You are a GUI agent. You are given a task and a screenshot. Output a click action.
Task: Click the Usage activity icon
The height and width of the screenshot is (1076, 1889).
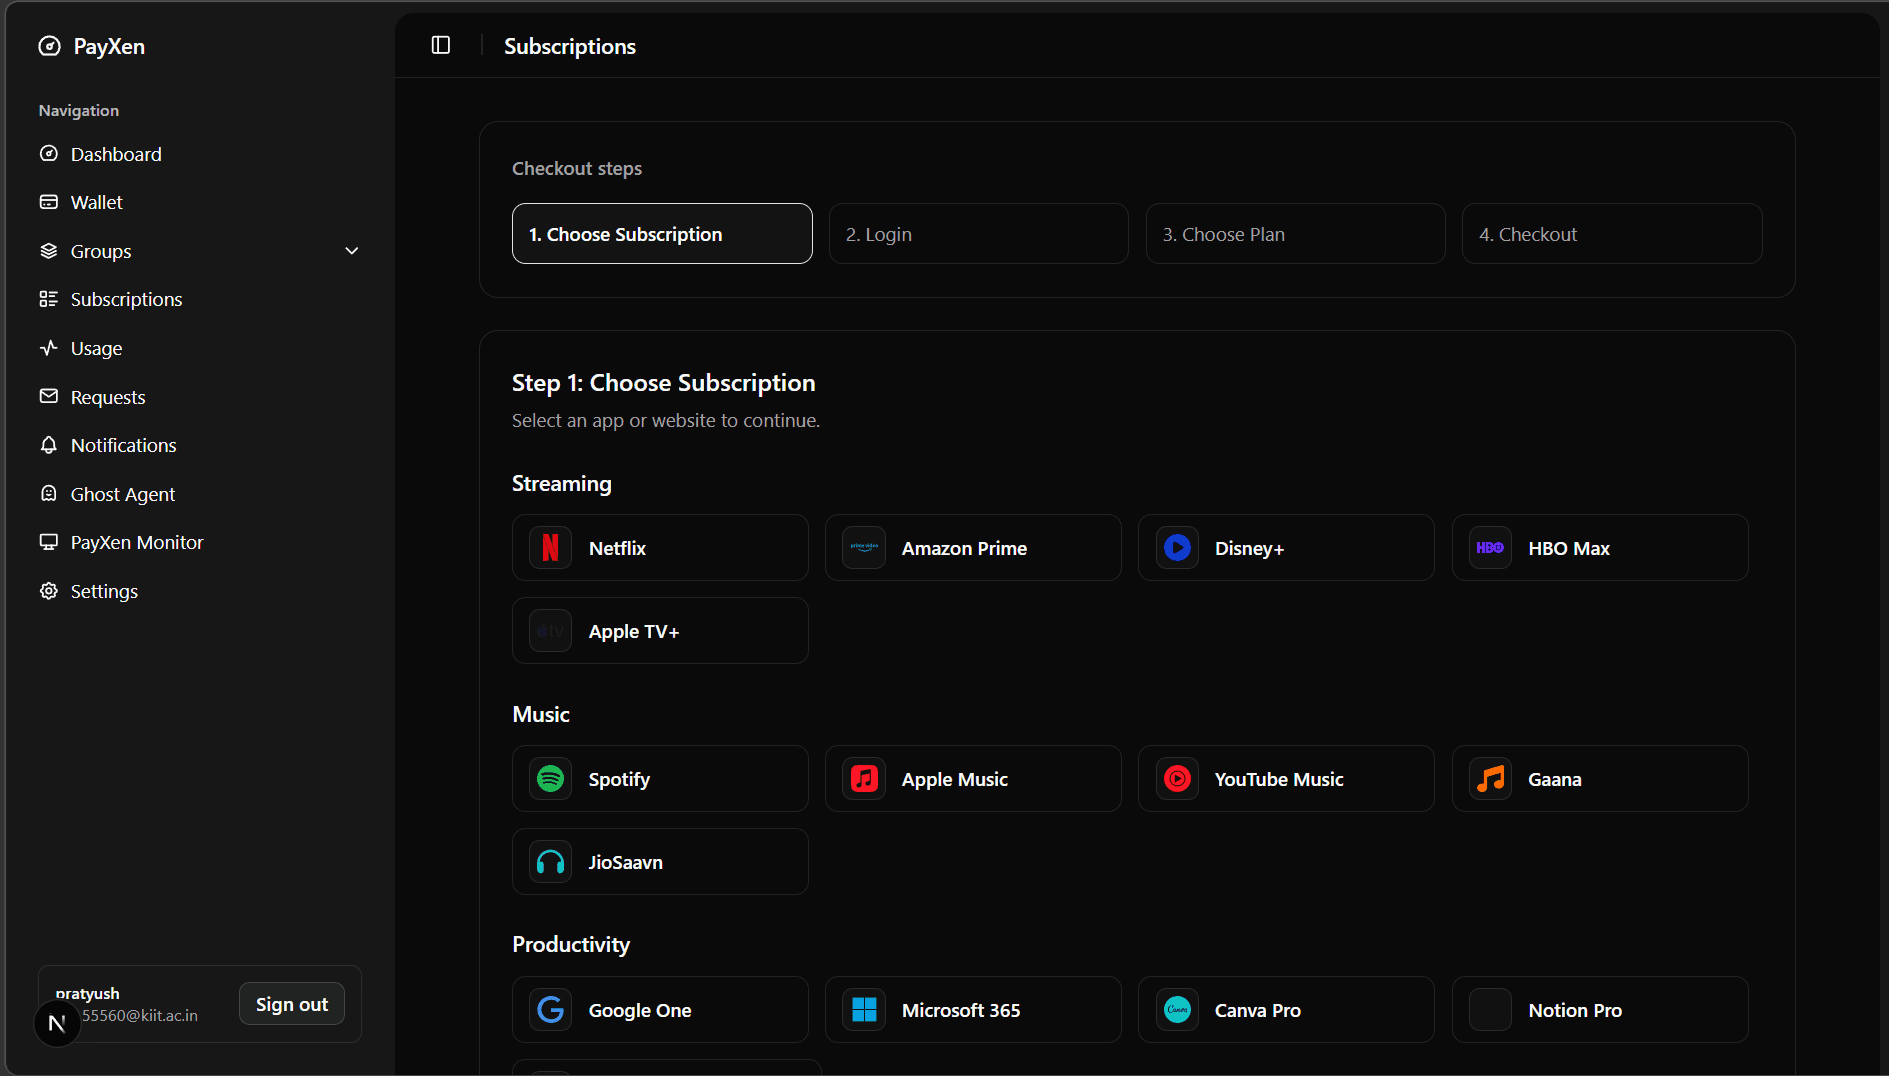(x=49, y=348)
